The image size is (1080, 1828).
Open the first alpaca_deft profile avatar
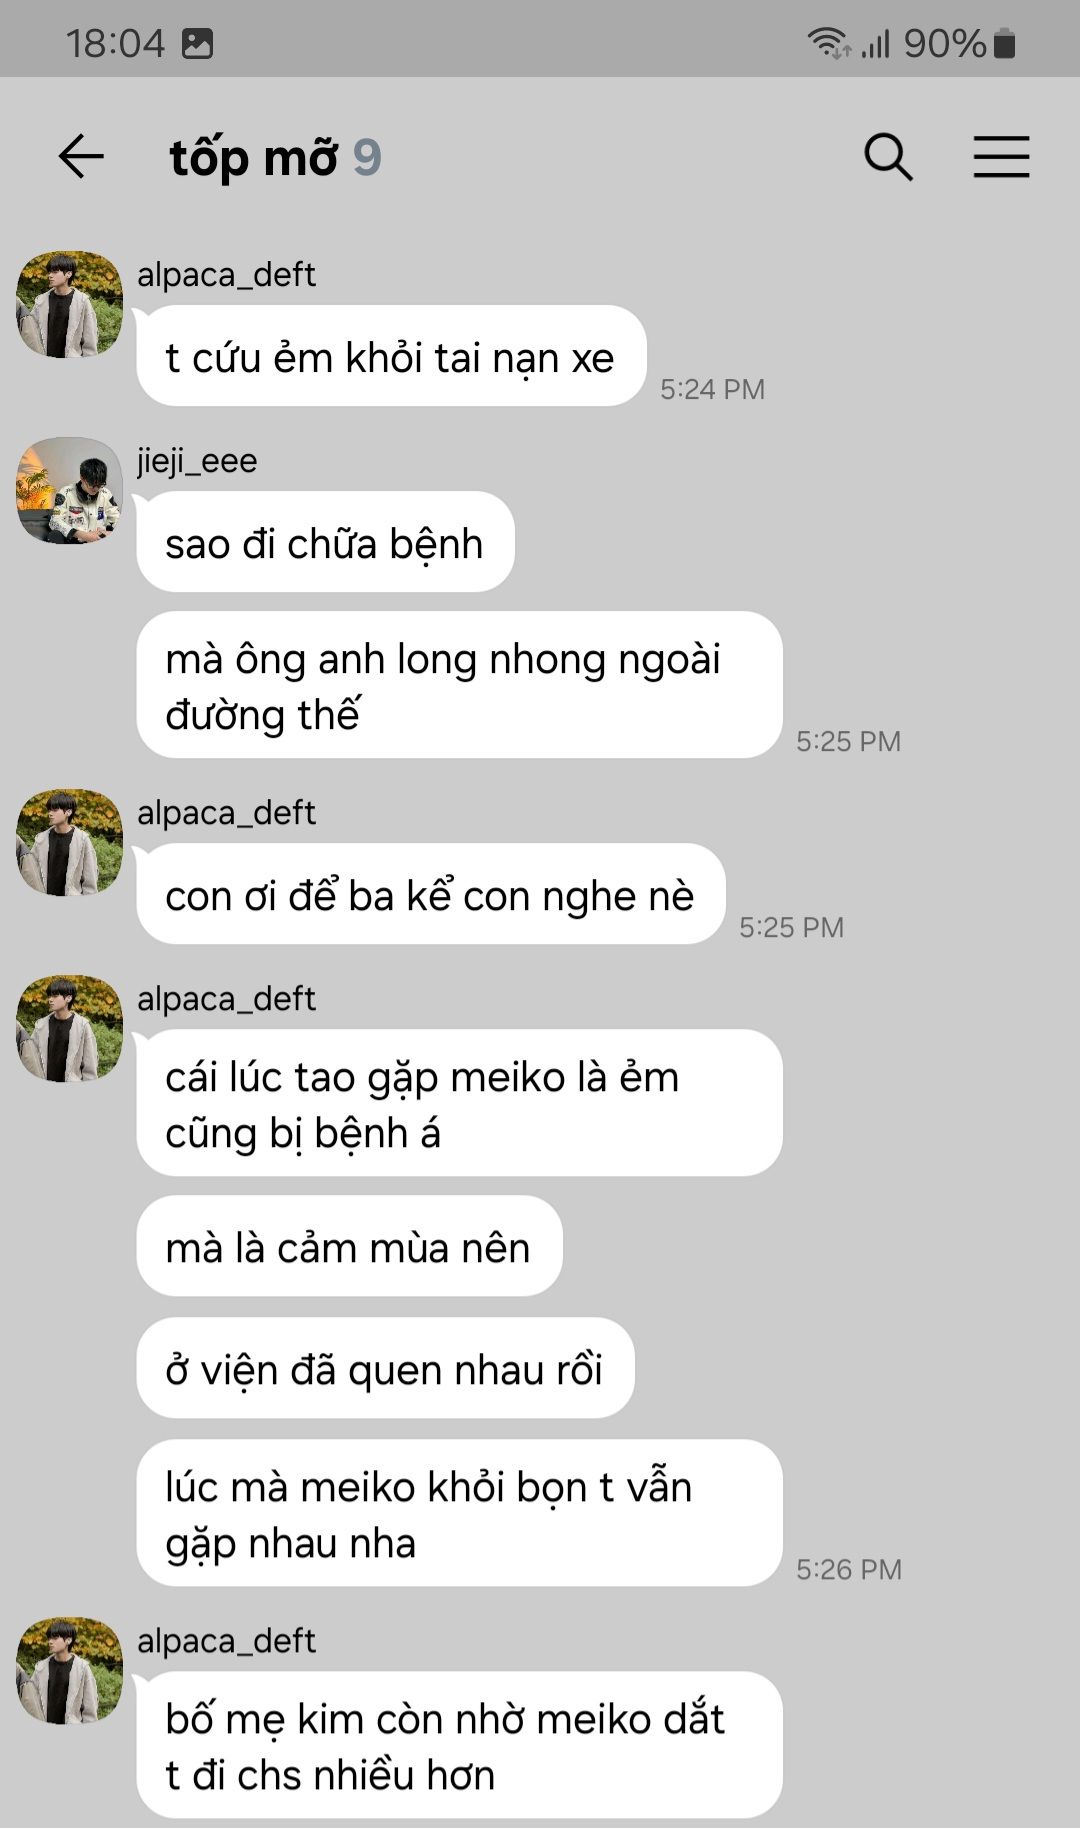tap(70, 304)
